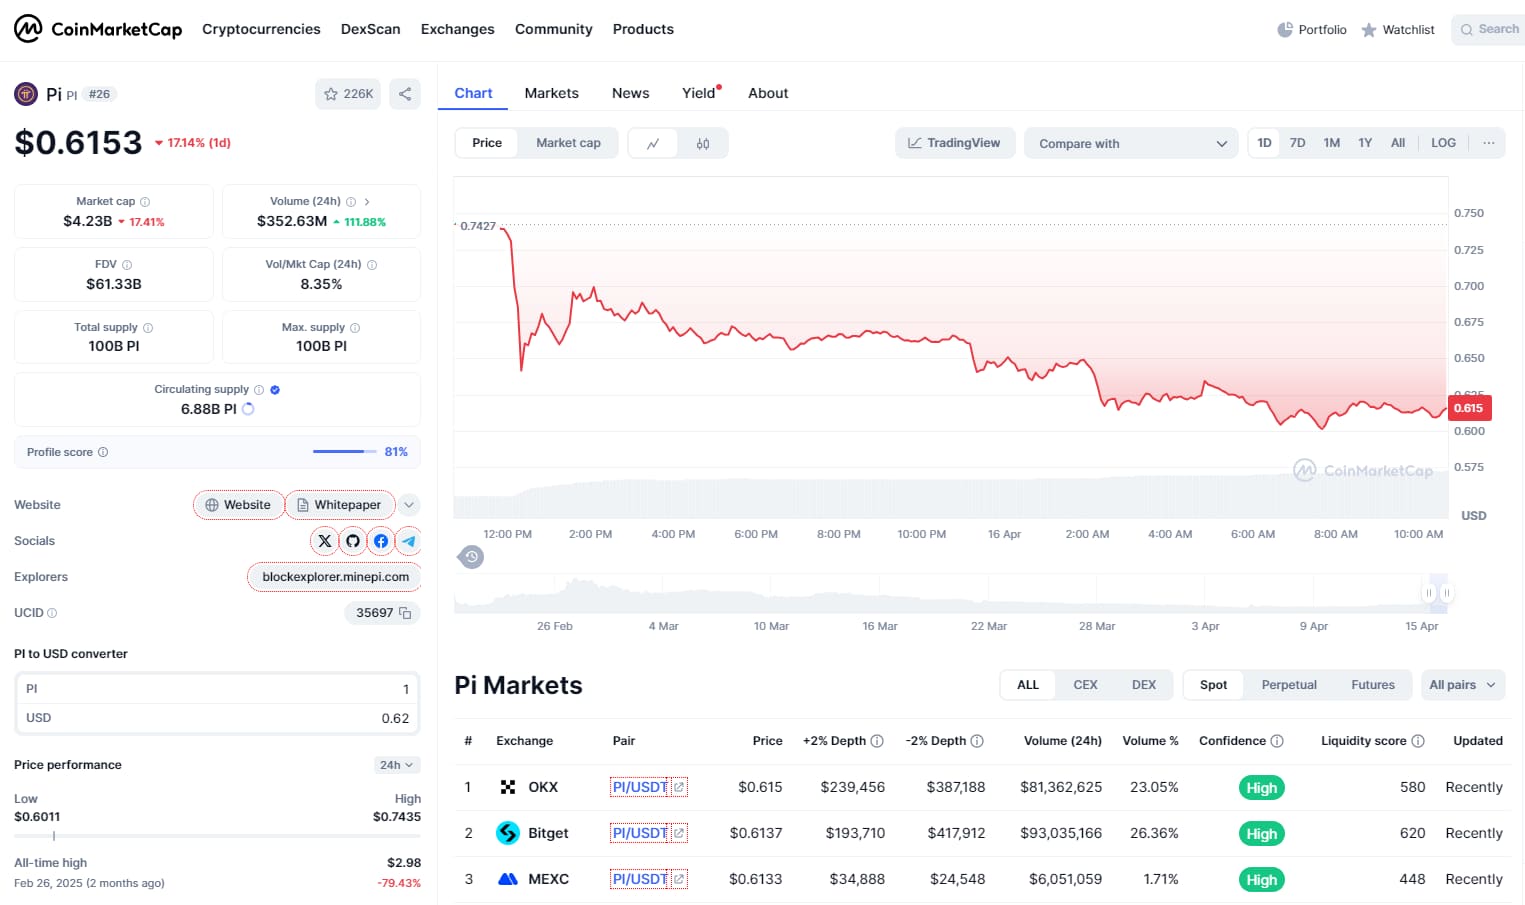
Task: Open chart more options ellipsis
Action: [1488, 143]
